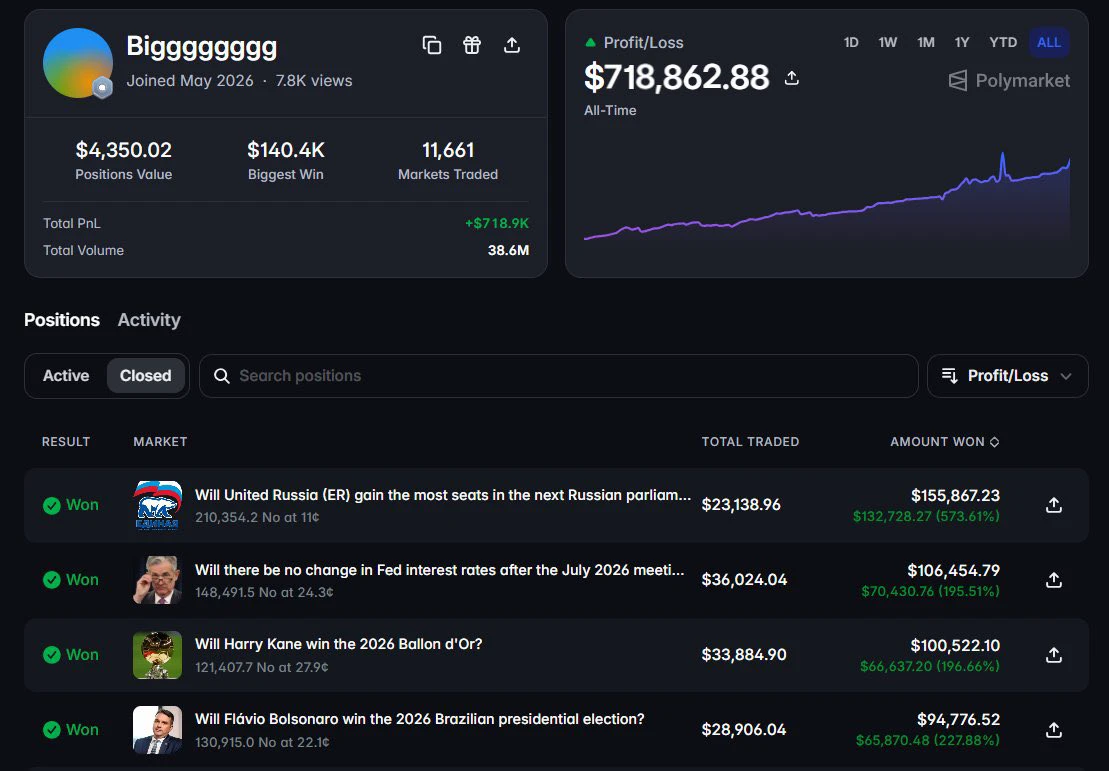This screenshot has height=771, width=1109.
Task: Click into the Search positions field
Action: tap(559, 376)
